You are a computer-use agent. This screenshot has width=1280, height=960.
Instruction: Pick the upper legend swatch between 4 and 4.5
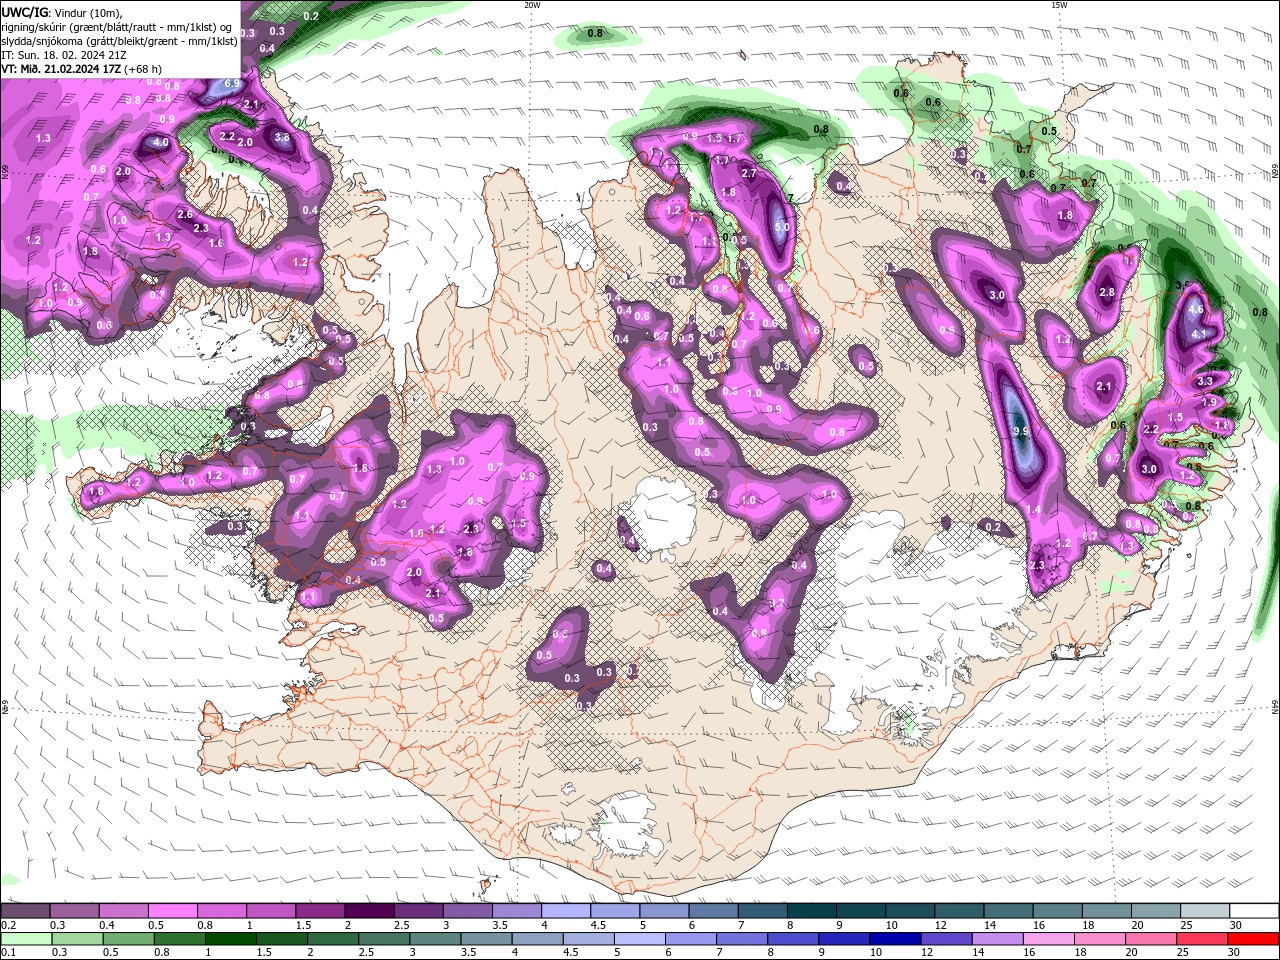pos(568,912)
